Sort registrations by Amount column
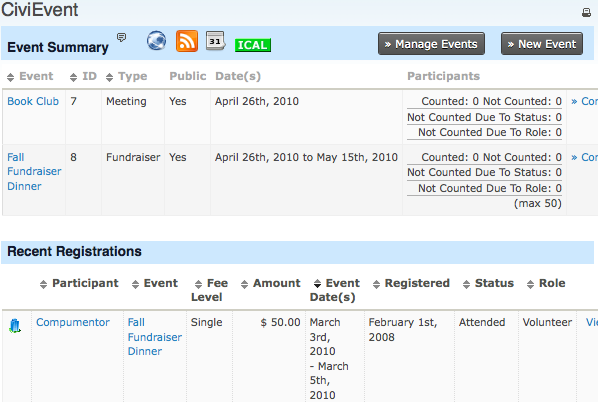The width and height of the screenshot is (598, 402). click(270, 283)
